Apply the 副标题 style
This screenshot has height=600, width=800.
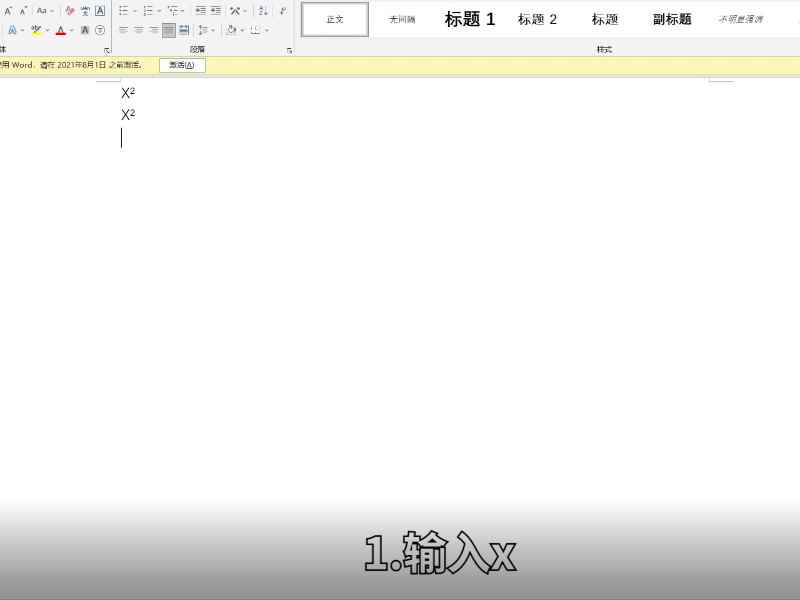671,19
